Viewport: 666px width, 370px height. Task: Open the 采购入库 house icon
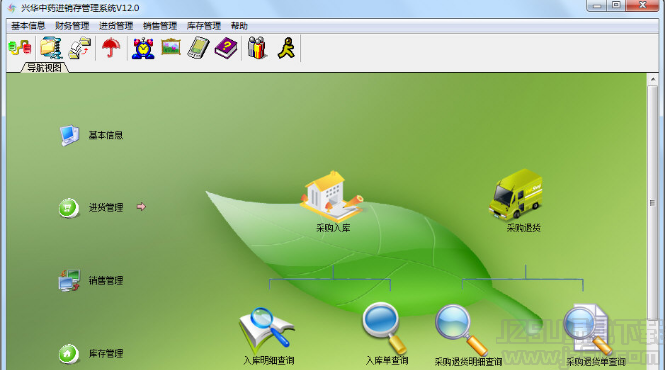tap(333, 196)
